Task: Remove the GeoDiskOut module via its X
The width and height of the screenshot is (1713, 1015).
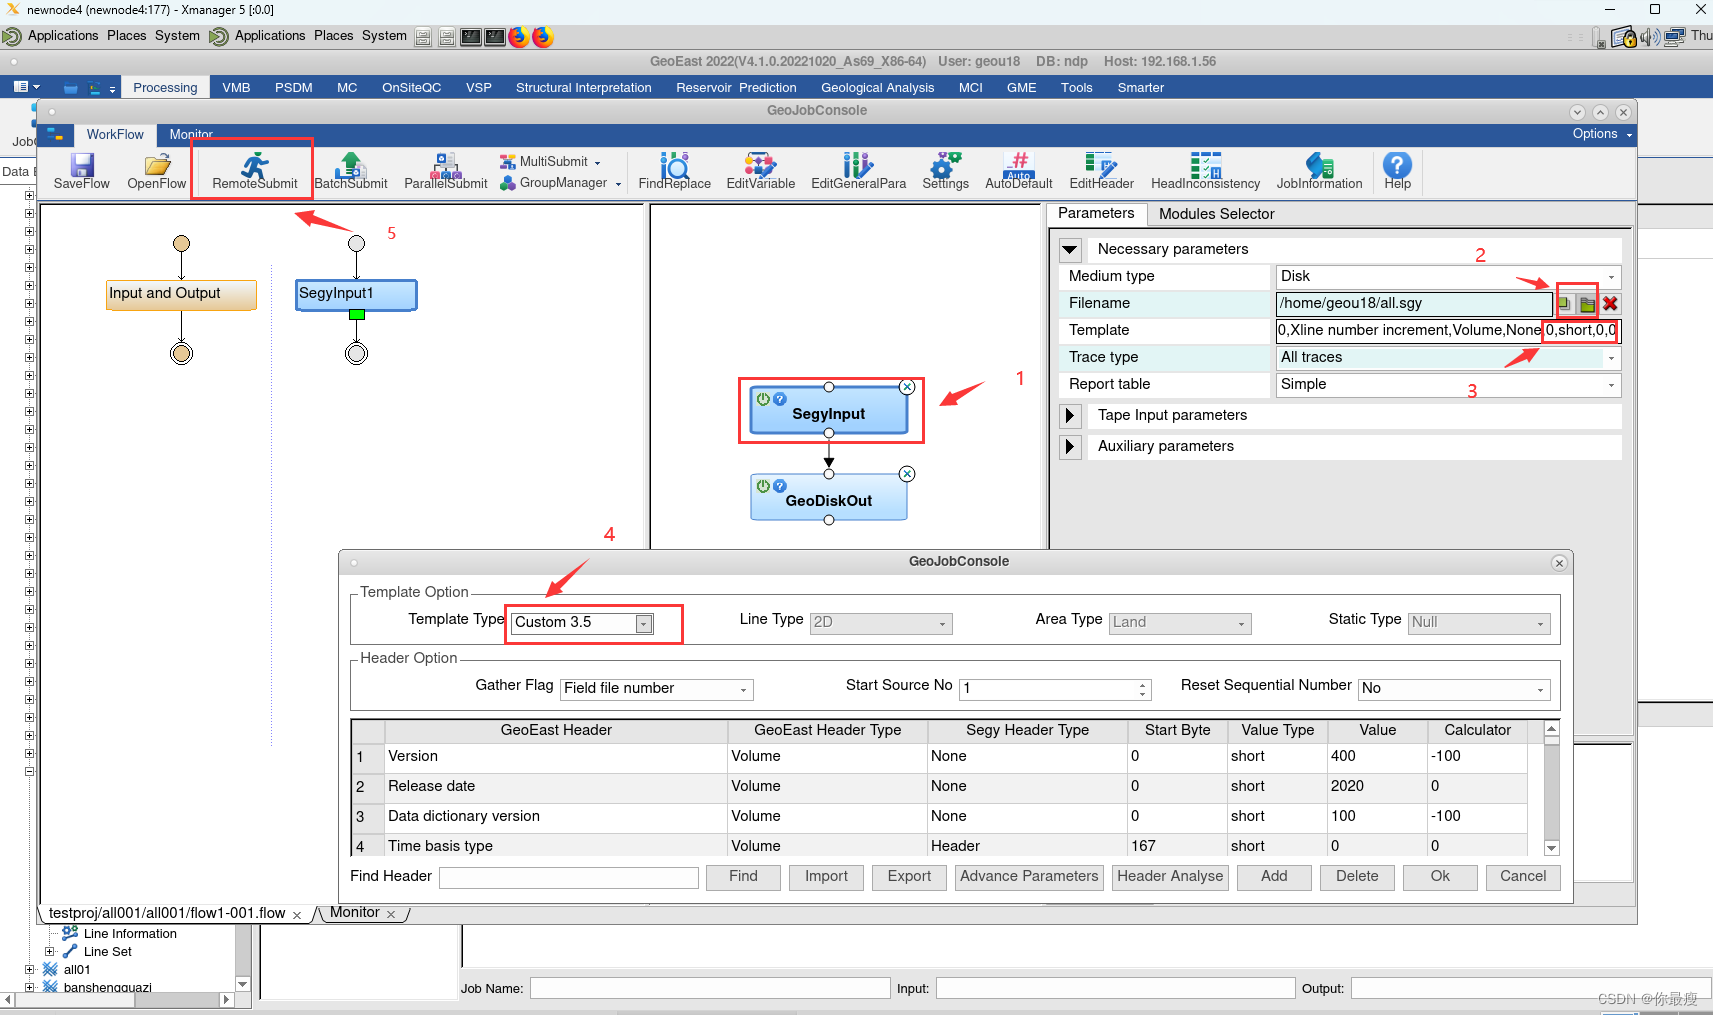Action: click(907, 474)
